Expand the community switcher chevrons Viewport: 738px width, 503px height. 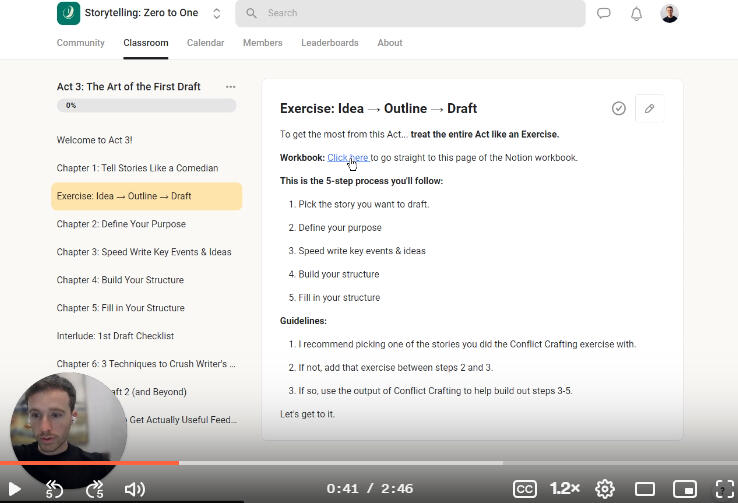point(217,14)
